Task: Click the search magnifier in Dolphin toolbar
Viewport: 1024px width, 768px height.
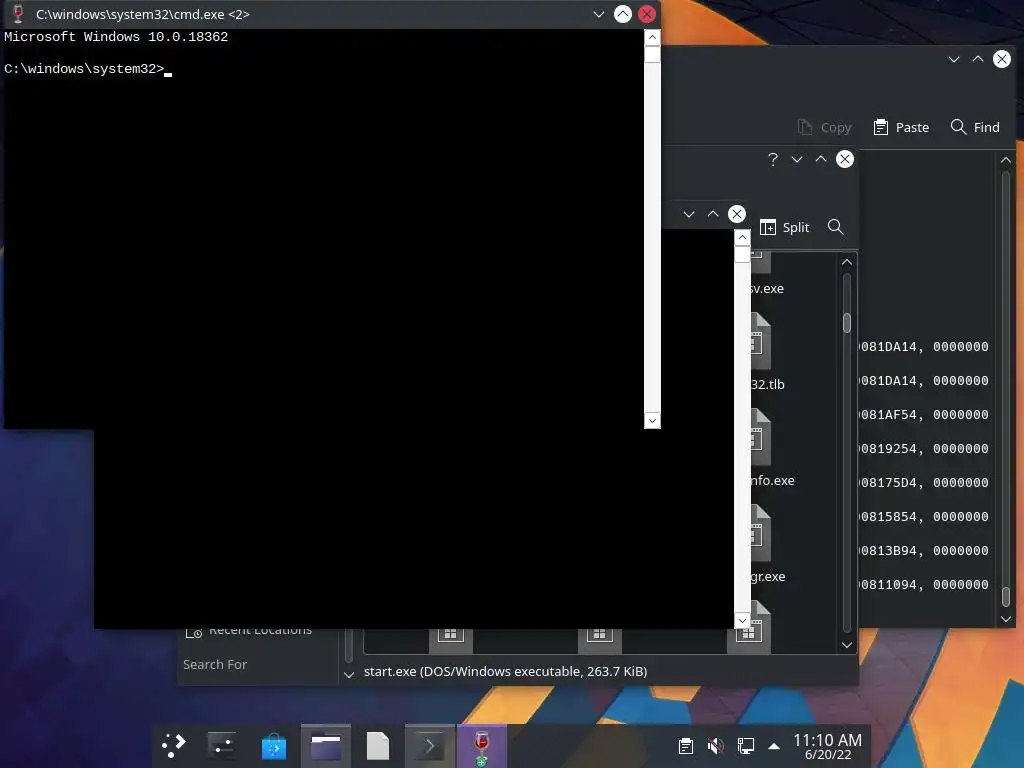Action: tap(835, 227)
